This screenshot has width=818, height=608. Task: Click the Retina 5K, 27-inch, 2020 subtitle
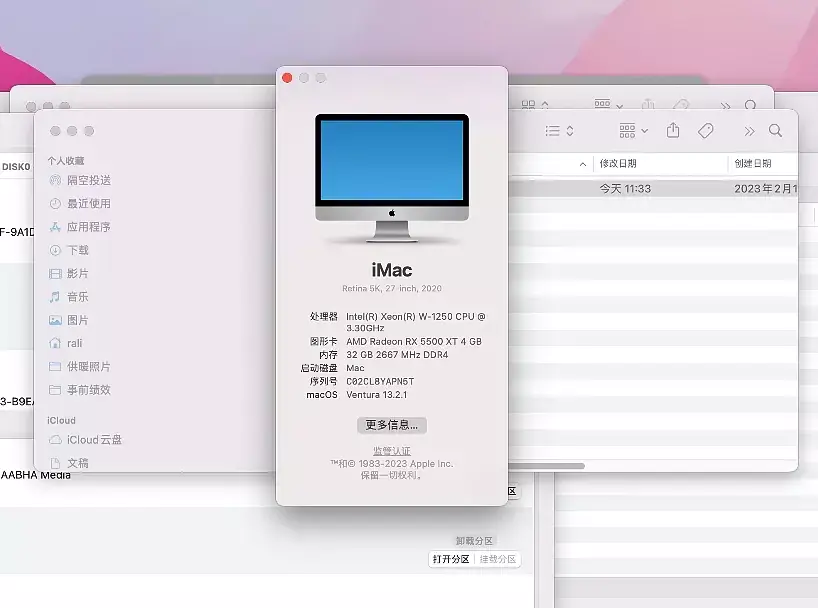tap(392, 288)
